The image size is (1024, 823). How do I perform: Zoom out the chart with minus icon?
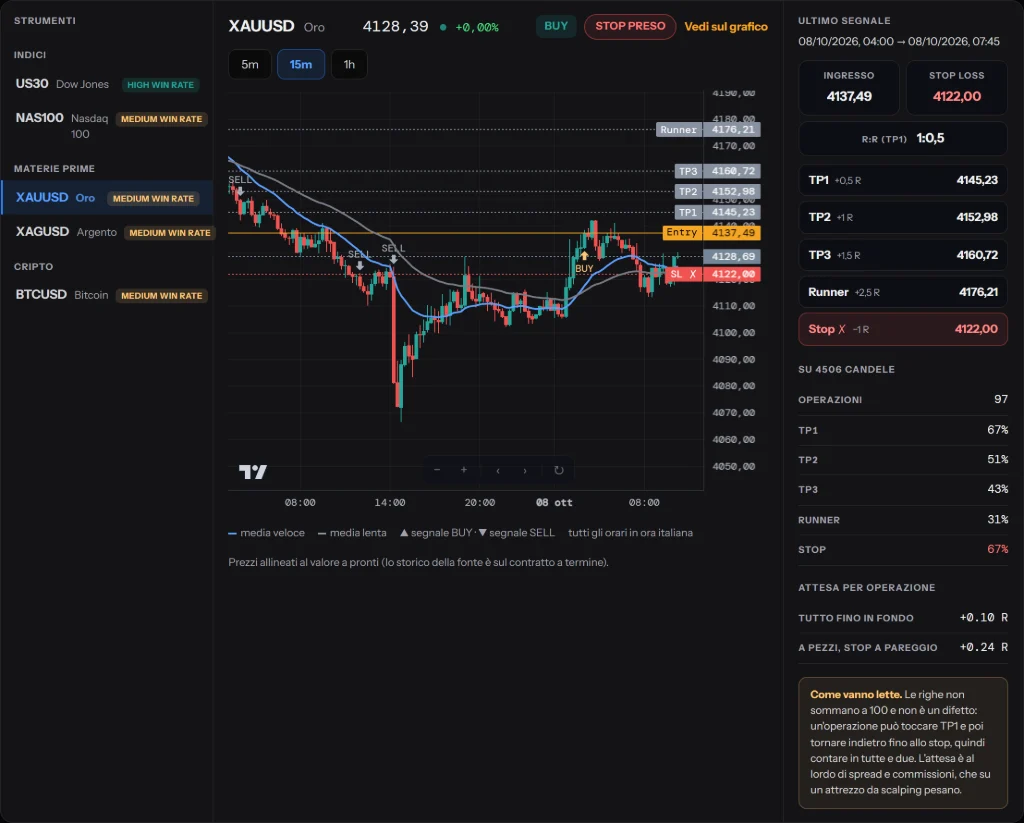pos(437,470)
